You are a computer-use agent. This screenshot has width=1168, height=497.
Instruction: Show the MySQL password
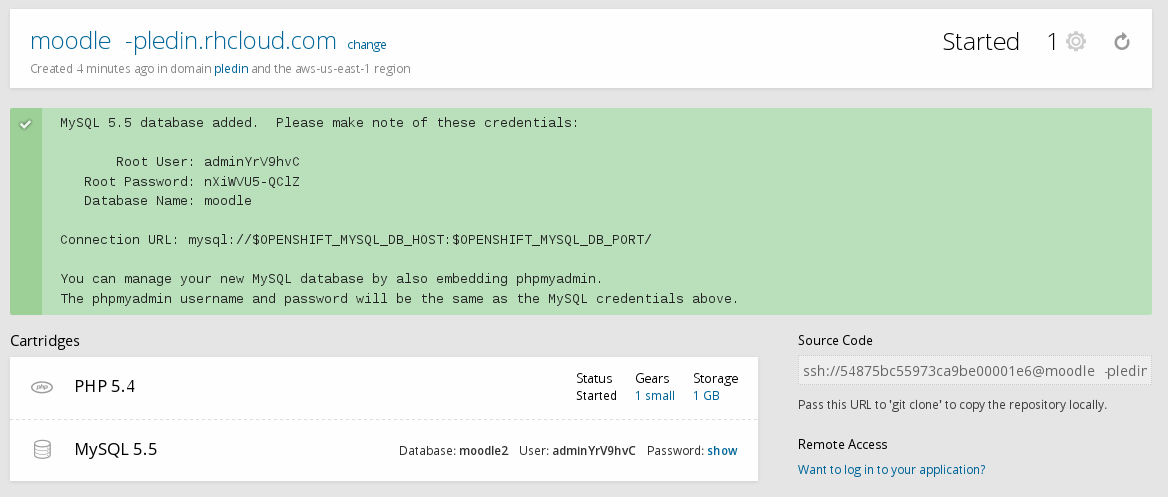pyautogui.click(x=722, y=451)
